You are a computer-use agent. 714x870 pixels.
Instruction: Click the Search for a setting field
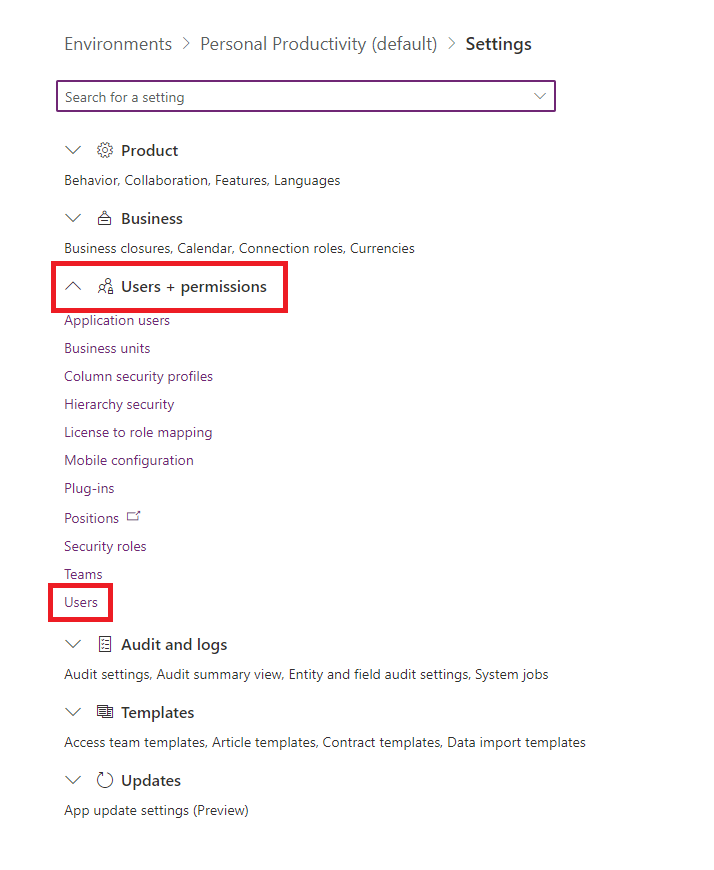click(x=306, y=97)
